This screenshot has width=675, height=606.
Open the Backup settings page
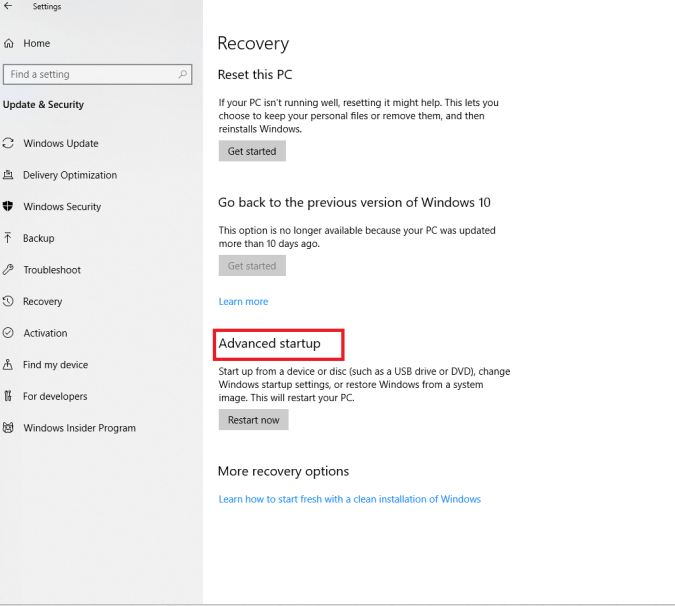pyautogui.click(x=39, y=238)
